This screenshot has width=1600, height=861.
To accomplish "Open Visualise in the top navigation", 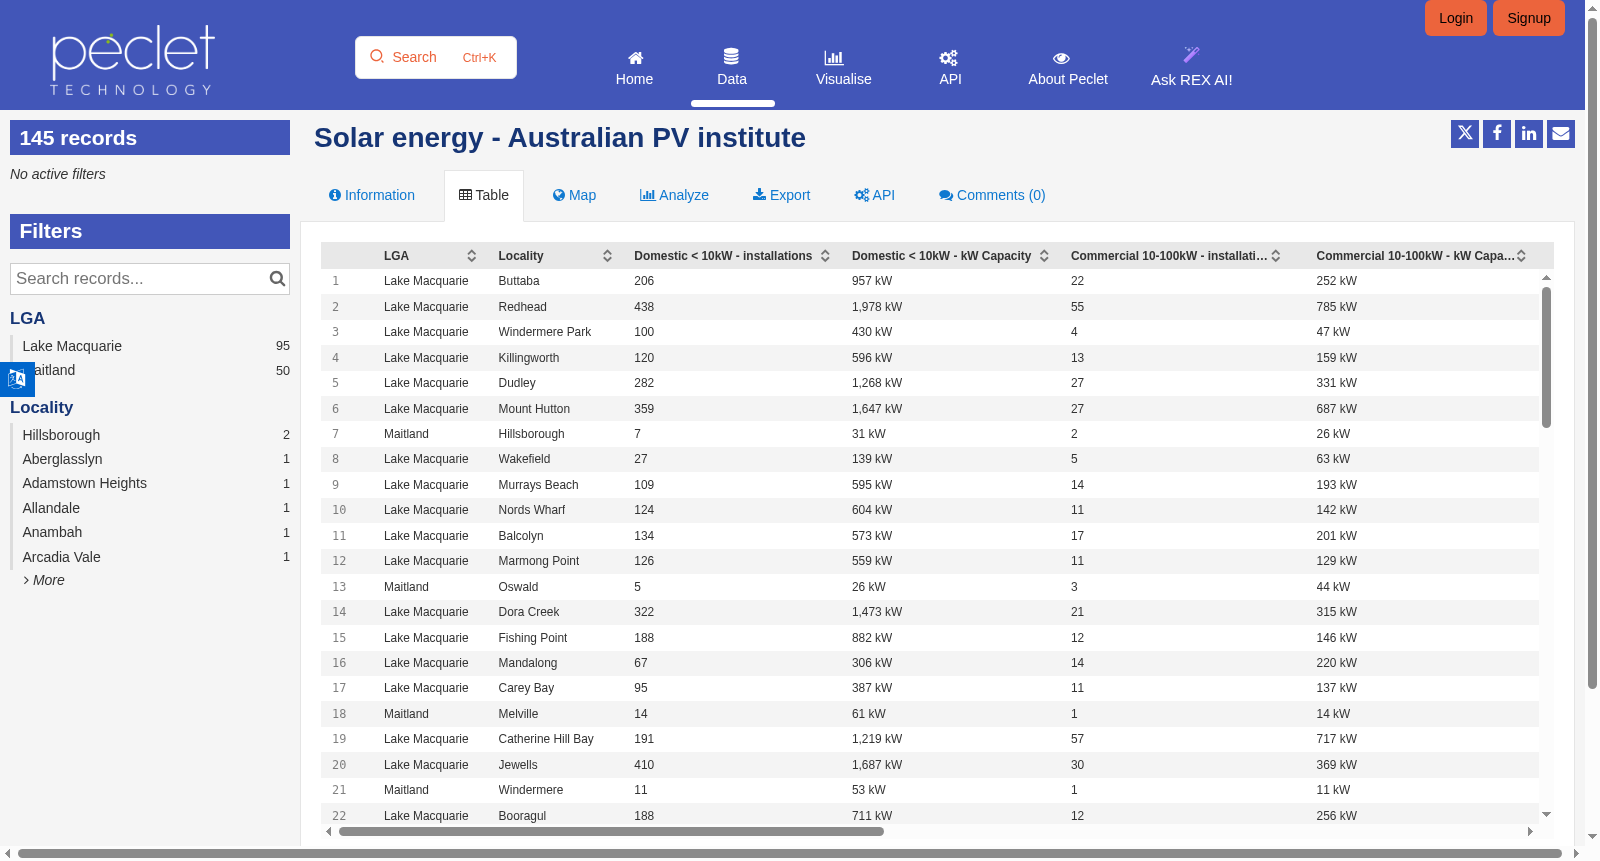I will click(844, 68).
